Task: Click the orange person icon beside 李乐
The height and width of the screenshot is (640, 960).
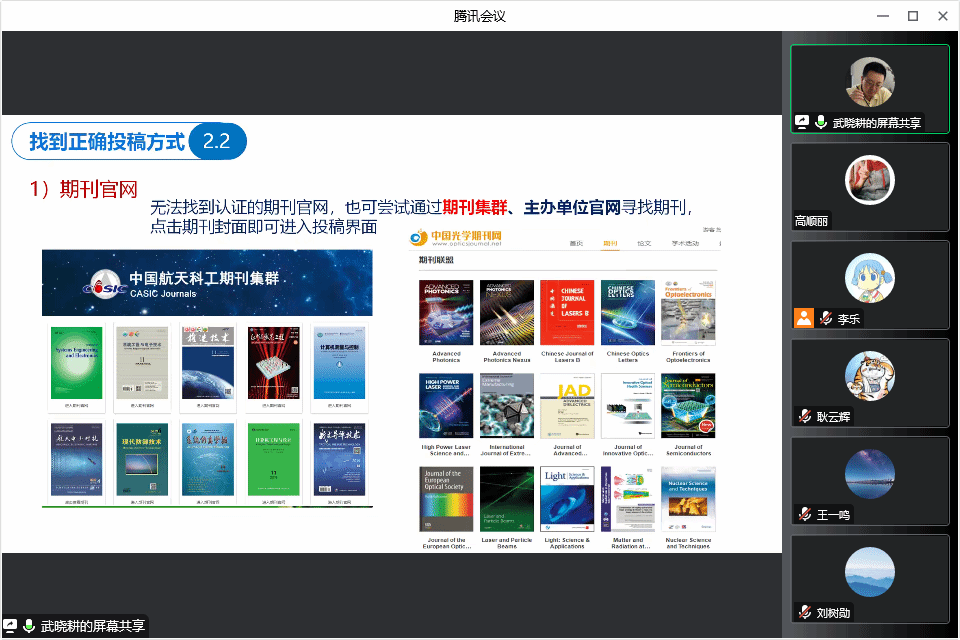Action: point(802,318)
